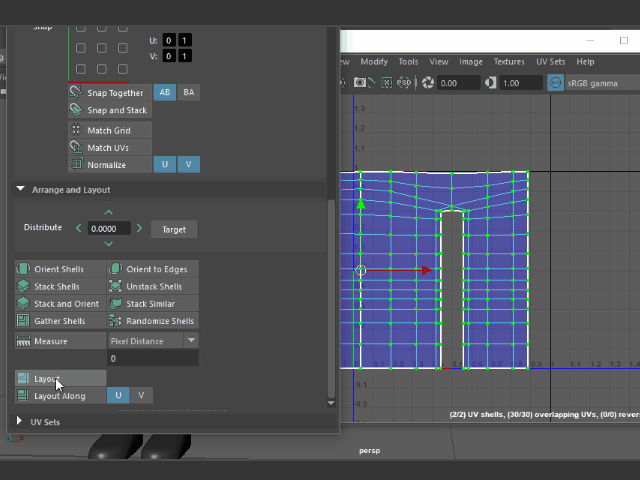Toggle the V option beside Layout Along
This screenshot has height=480, width=640.
[141, 395]
